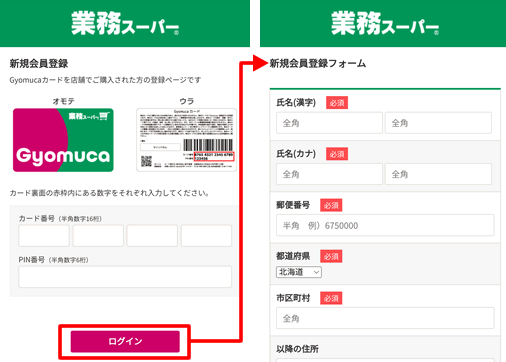Focus the PIN番号 input field
The height and width of the screenshot is (362, 506).
(x=125, y=277)
